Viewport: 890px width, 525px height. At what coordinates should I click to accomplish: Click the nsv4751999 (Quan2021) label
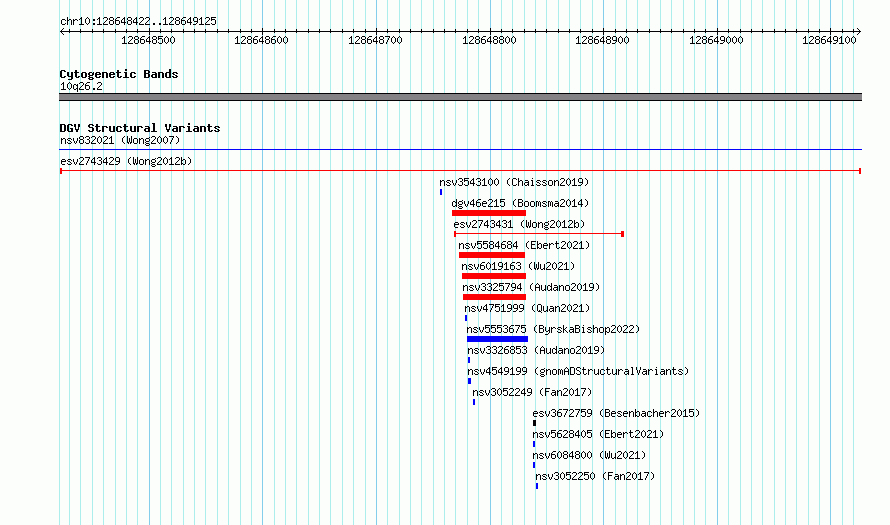pos(527,308)
